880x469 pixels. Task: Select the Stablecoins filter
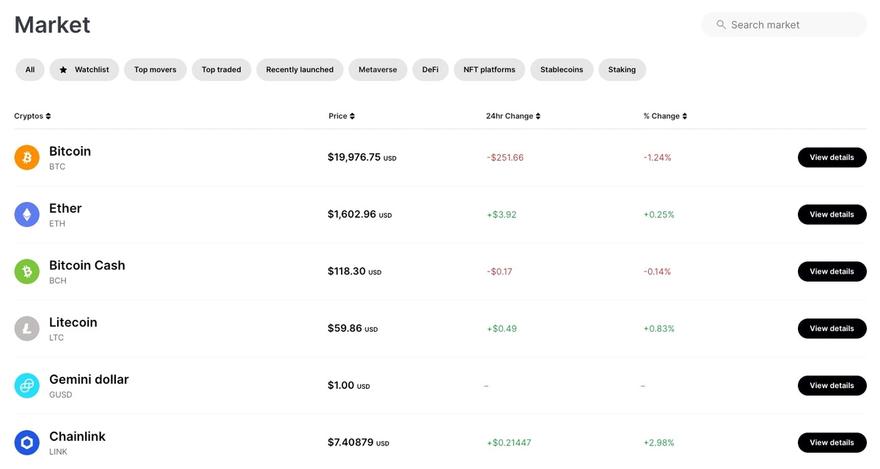pos(562,70)
